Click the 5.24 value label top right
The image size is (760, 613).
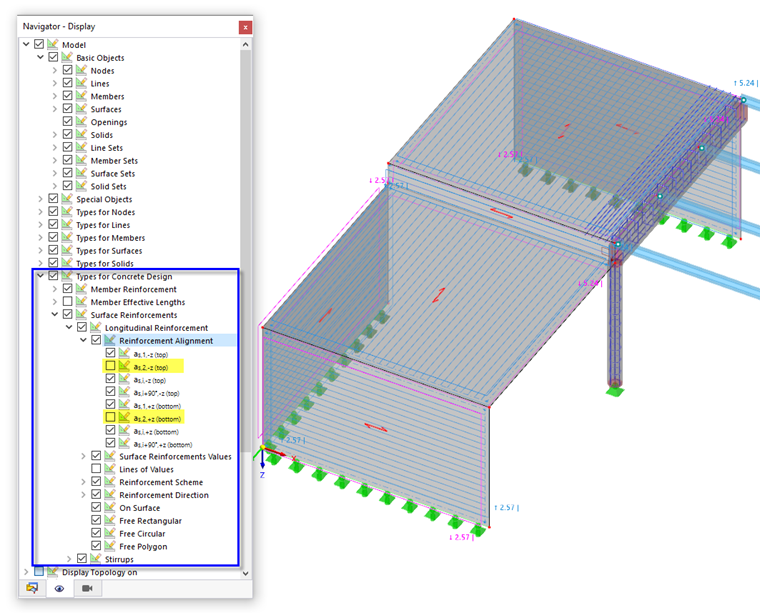pos(745,83)
